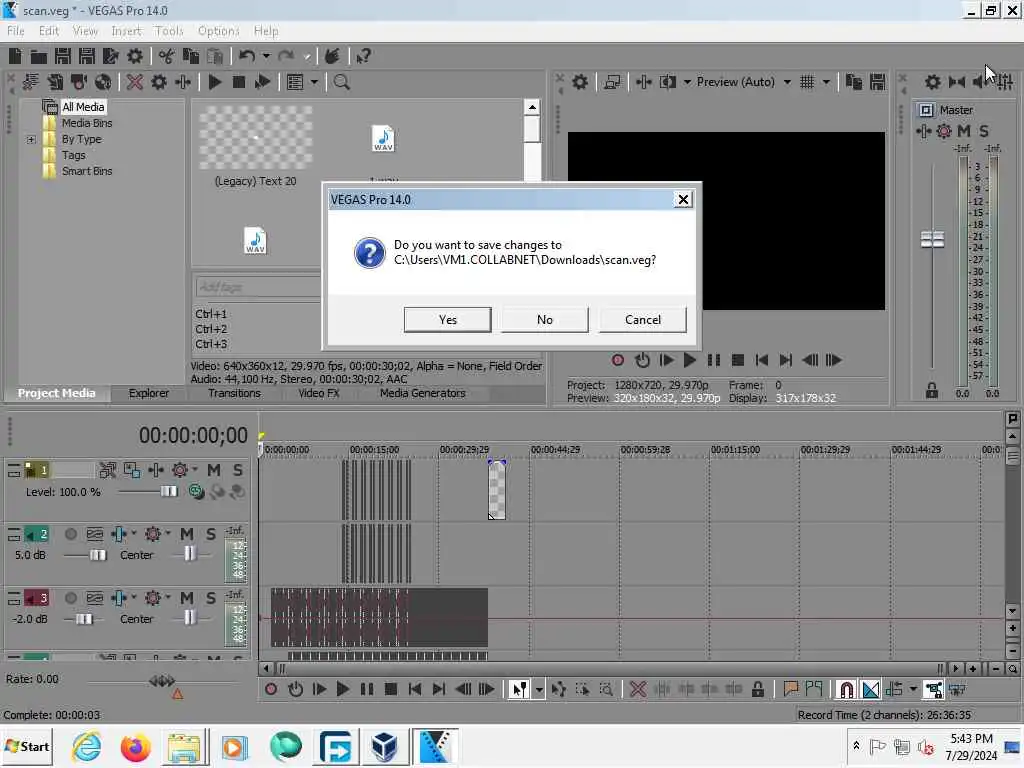Click the Undo arrow icon

[x=246, y=56]
